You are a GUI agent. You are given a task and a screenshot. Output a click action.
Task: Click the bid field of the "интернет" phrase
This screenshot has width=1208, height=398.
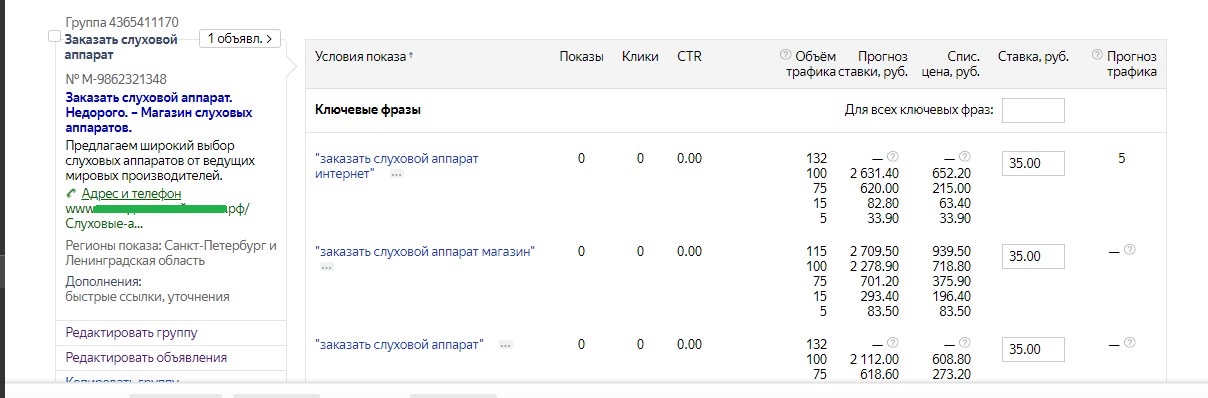click(1033, 163)
